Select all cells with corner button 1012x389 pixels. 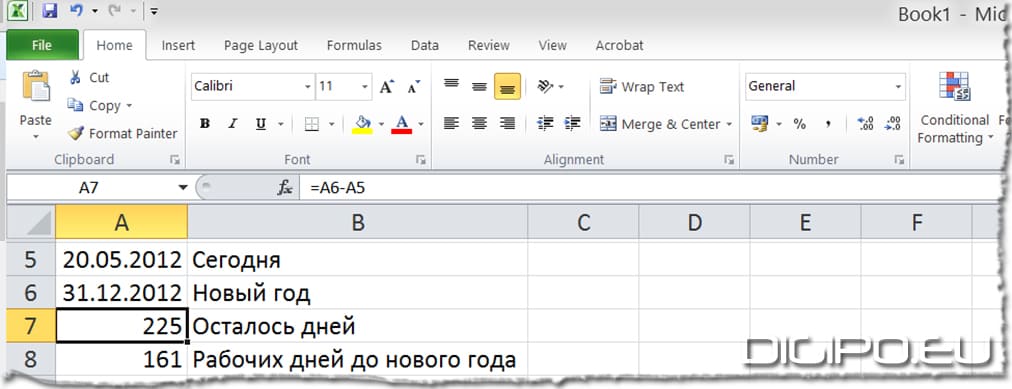[x=31, y=223]
